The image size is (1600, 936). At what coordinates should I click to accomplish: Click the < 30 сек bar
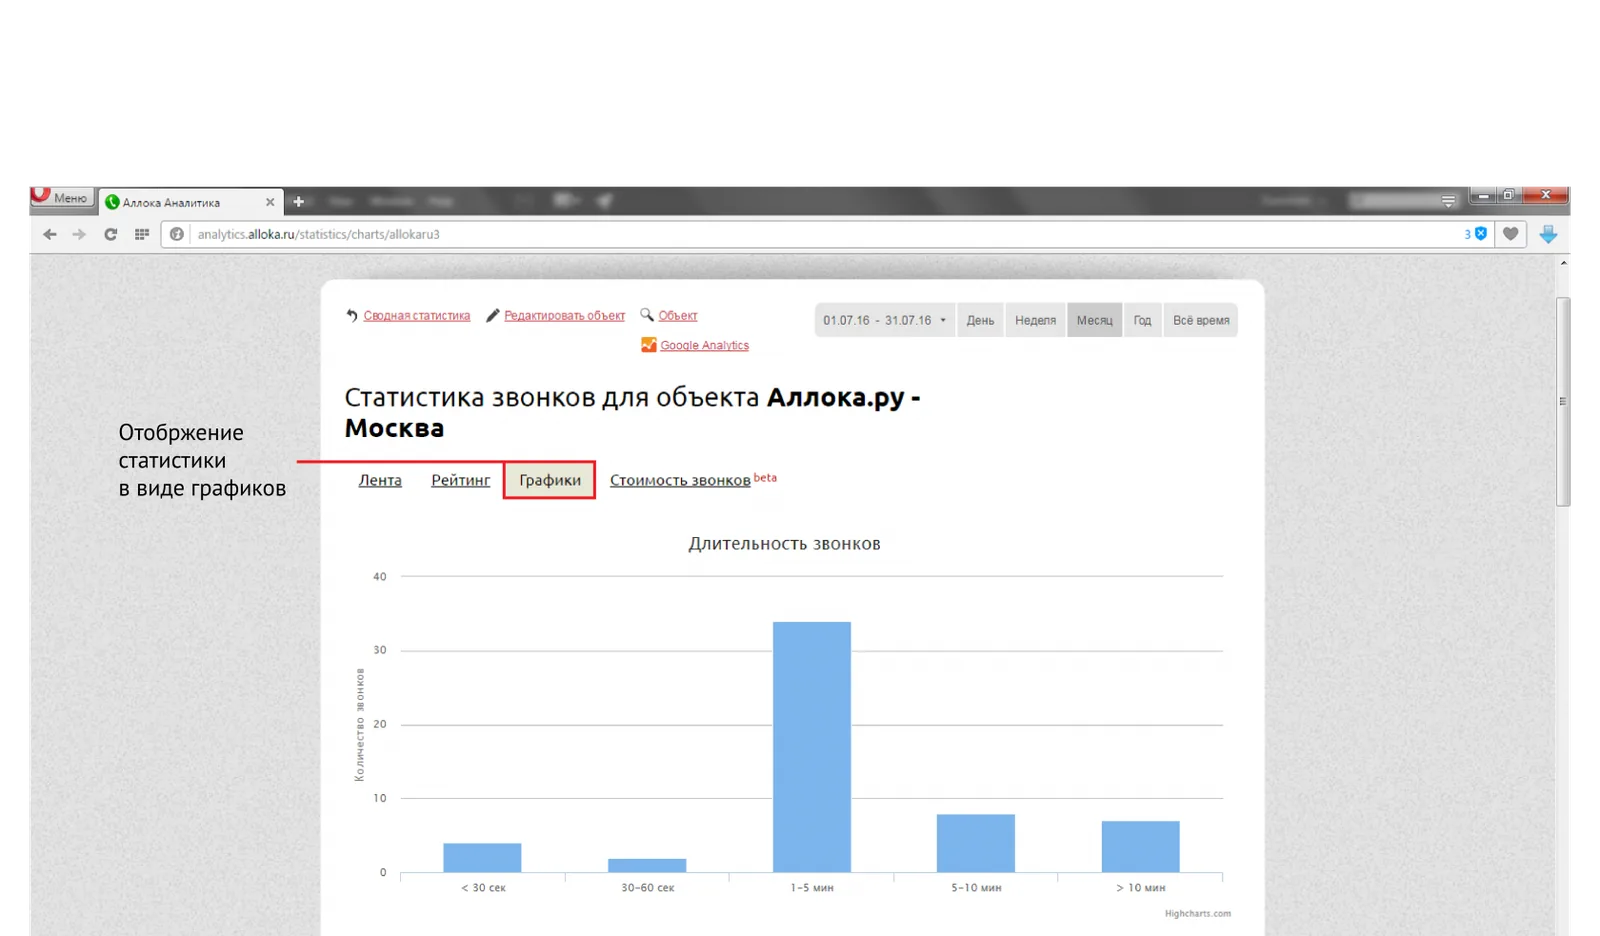[482, 858]
